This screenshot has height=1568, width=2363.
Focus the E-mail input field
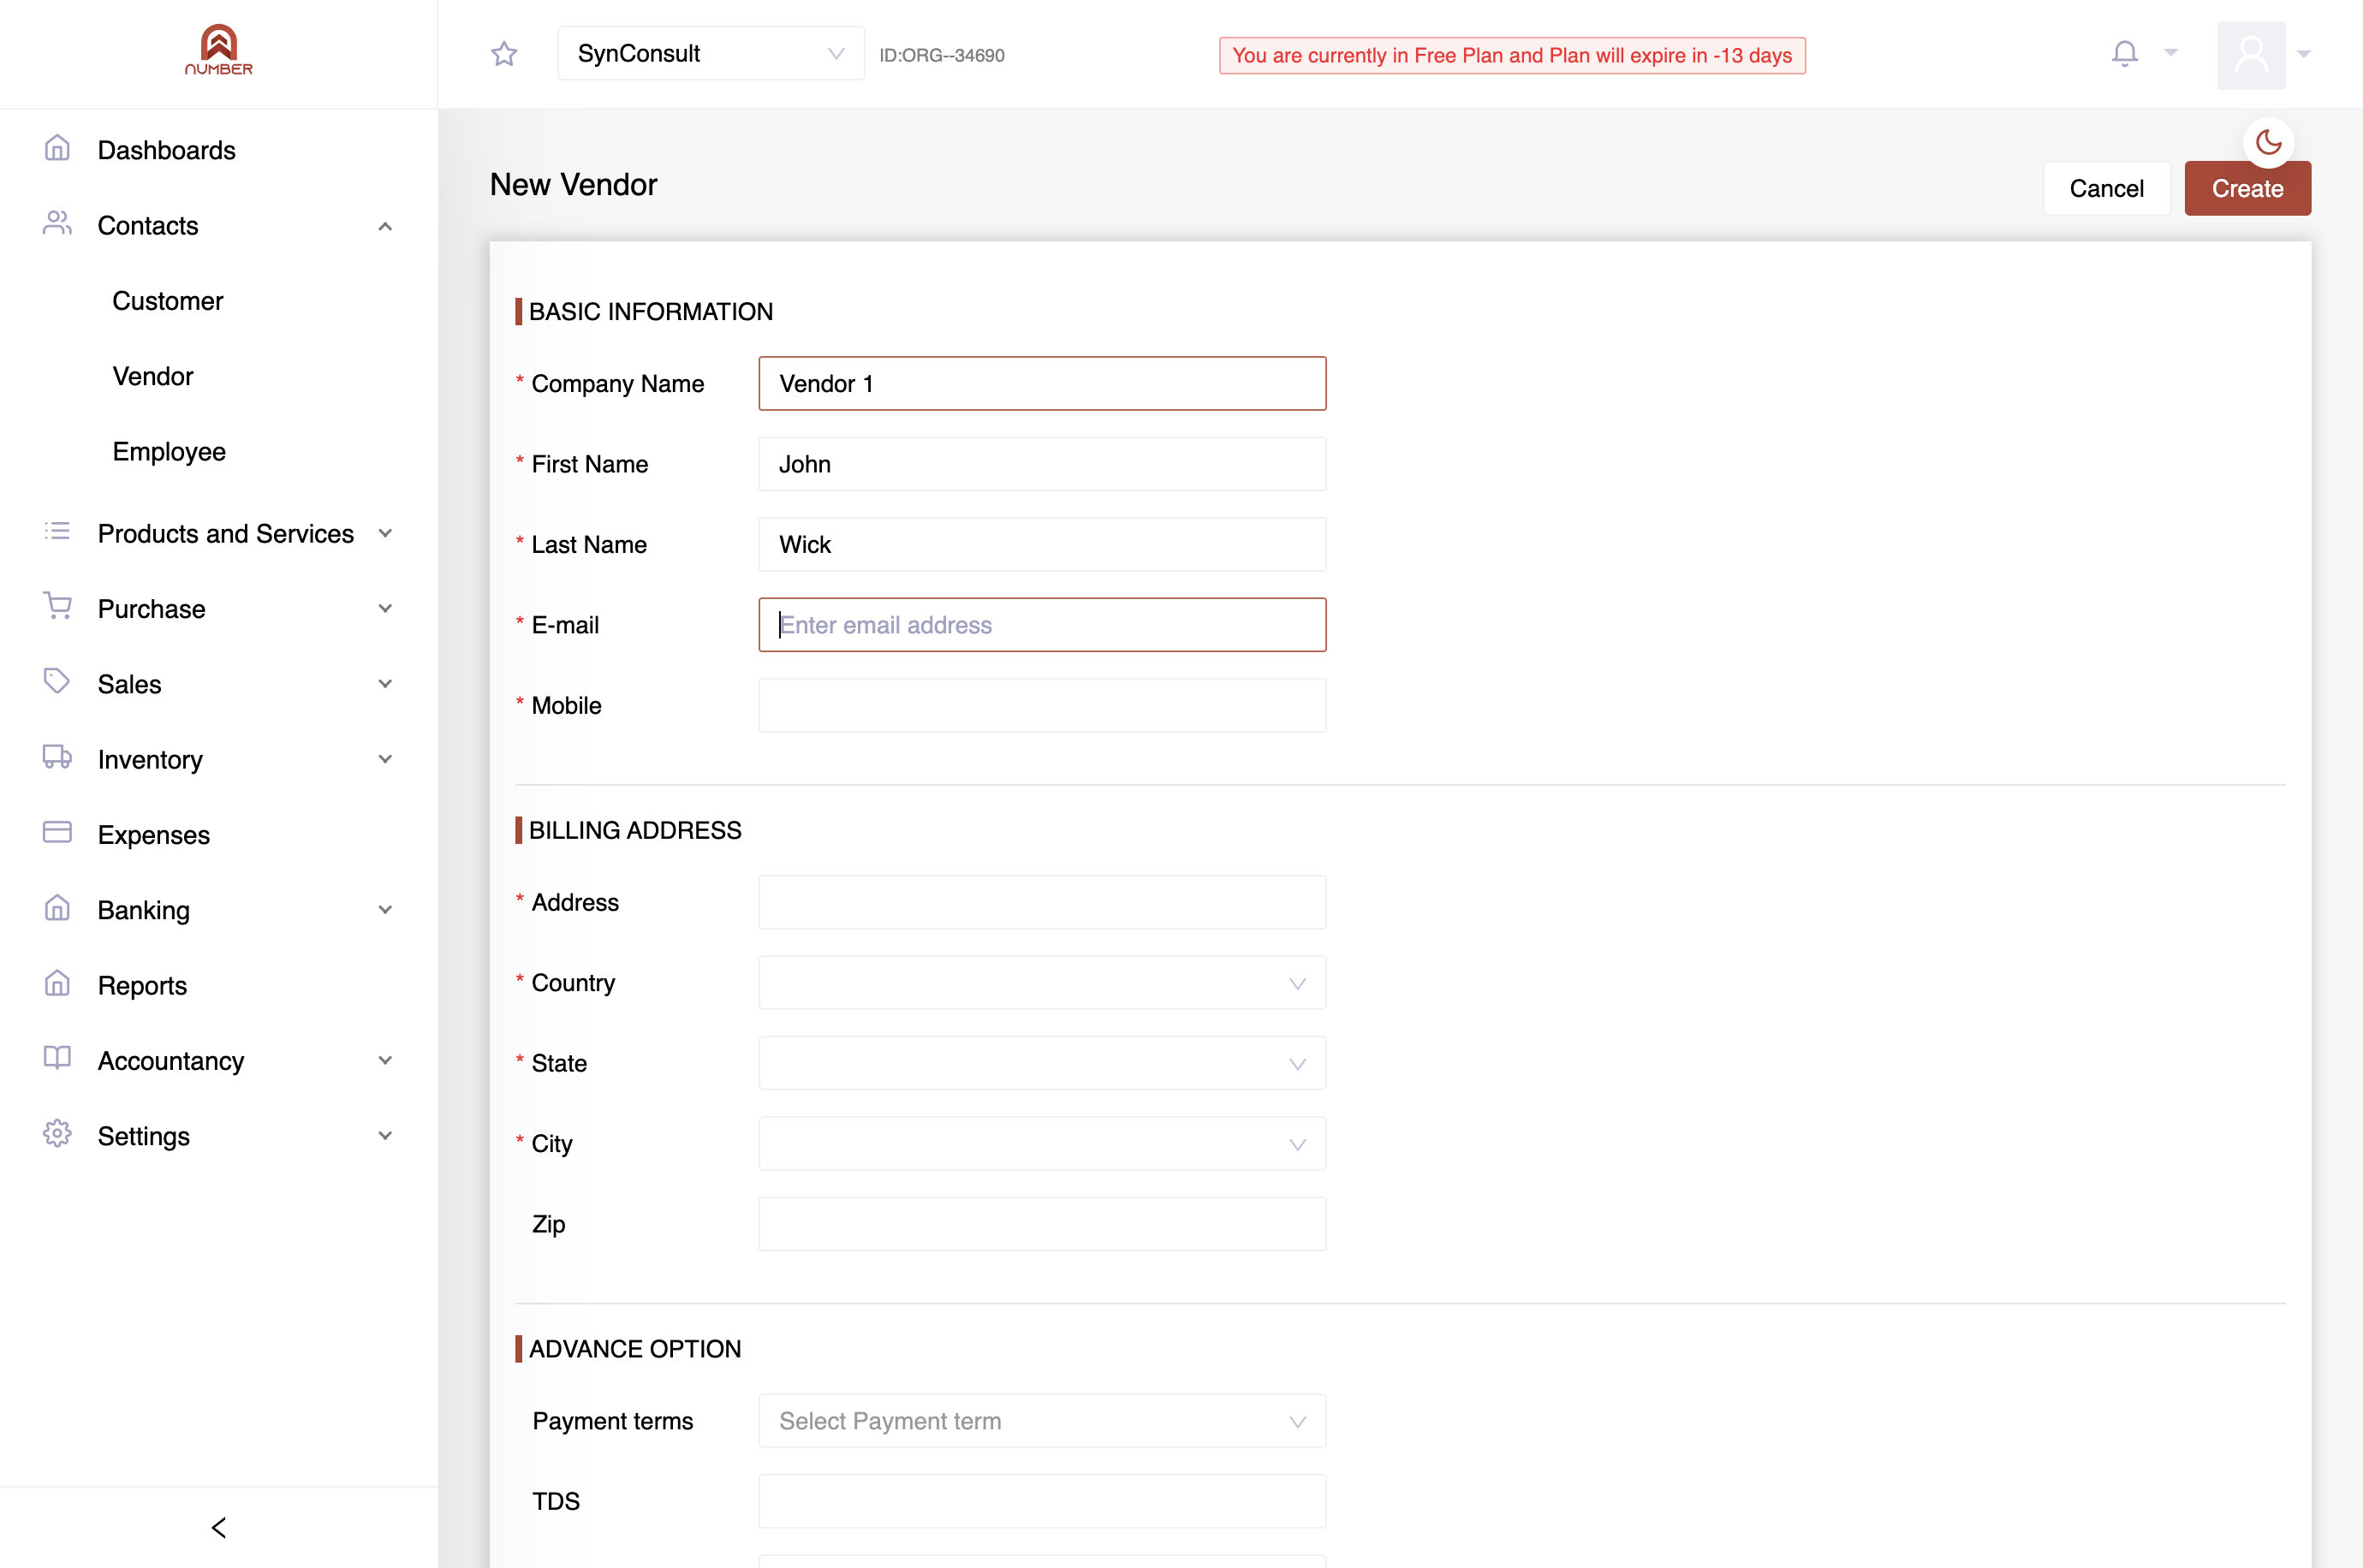[1042, 625]
